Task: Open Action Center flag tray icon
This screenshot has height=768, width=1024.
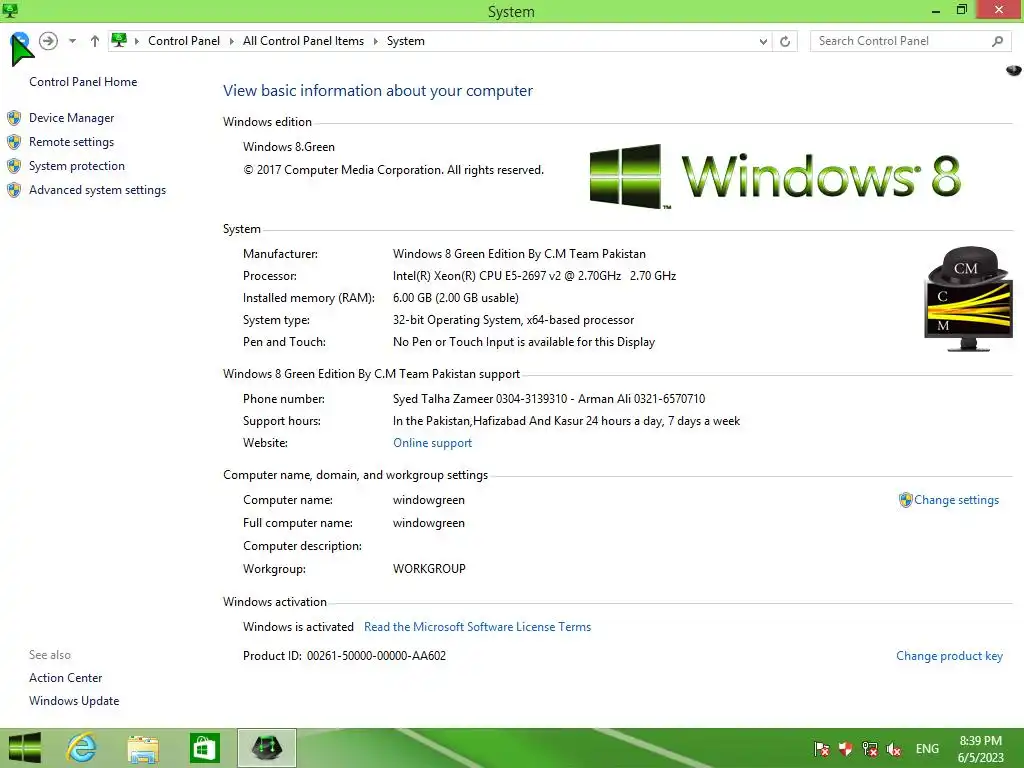Action: (822, 749)
